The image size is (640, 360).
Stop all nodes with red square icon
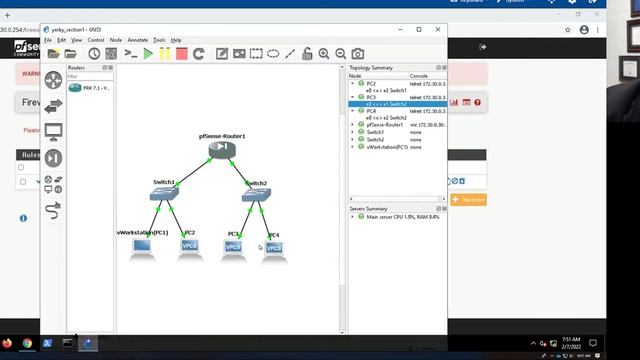182,53
